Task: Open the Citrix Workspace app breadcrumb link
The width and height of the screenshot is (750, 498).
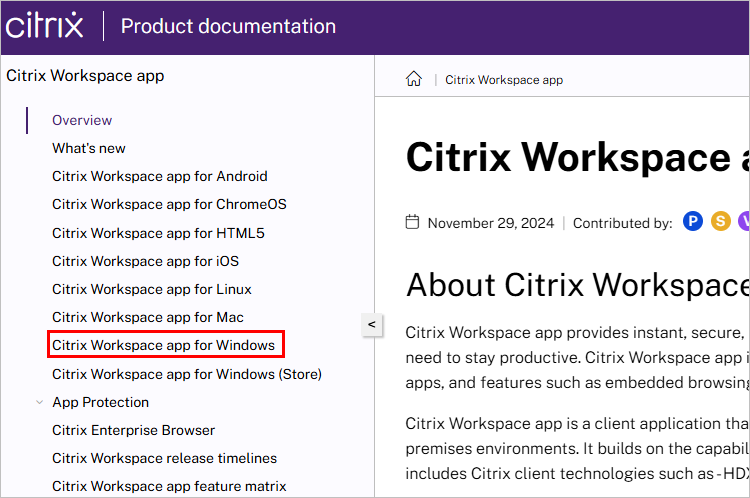Action: [504, 80]
